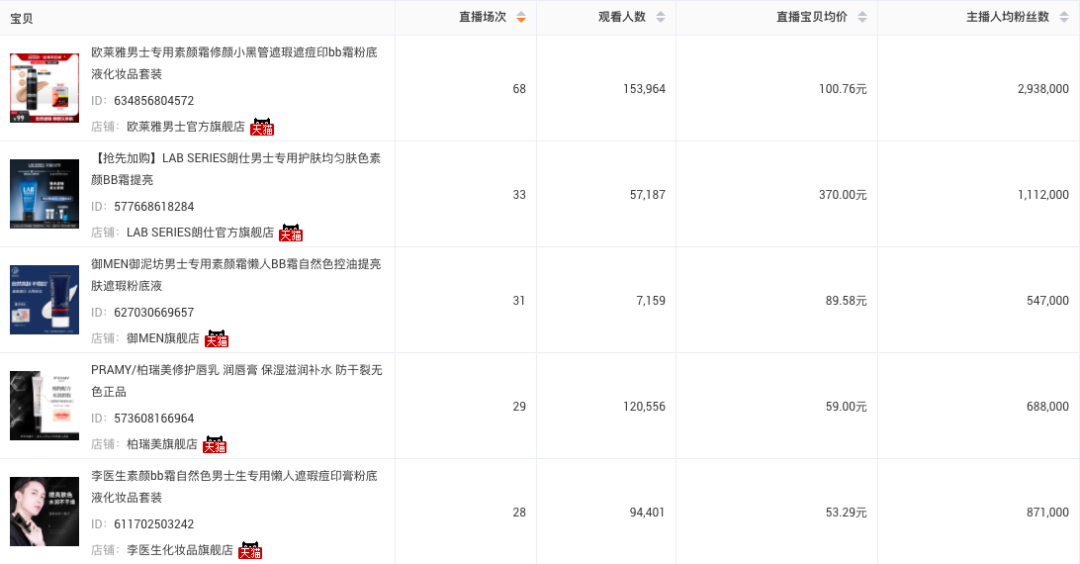Open 御MEN御泥坊男士专用素颜霜 product title
Viewport: 1080px width, 564px height.
pos(236,275)
